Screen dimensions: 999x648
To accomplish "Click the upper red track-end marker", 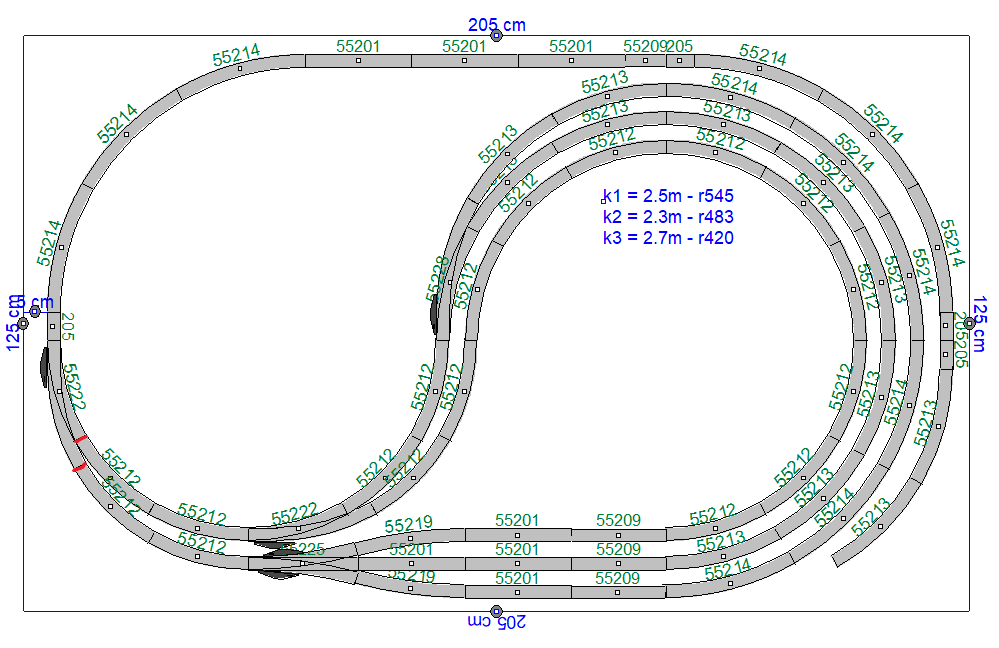I will [81, 438].
